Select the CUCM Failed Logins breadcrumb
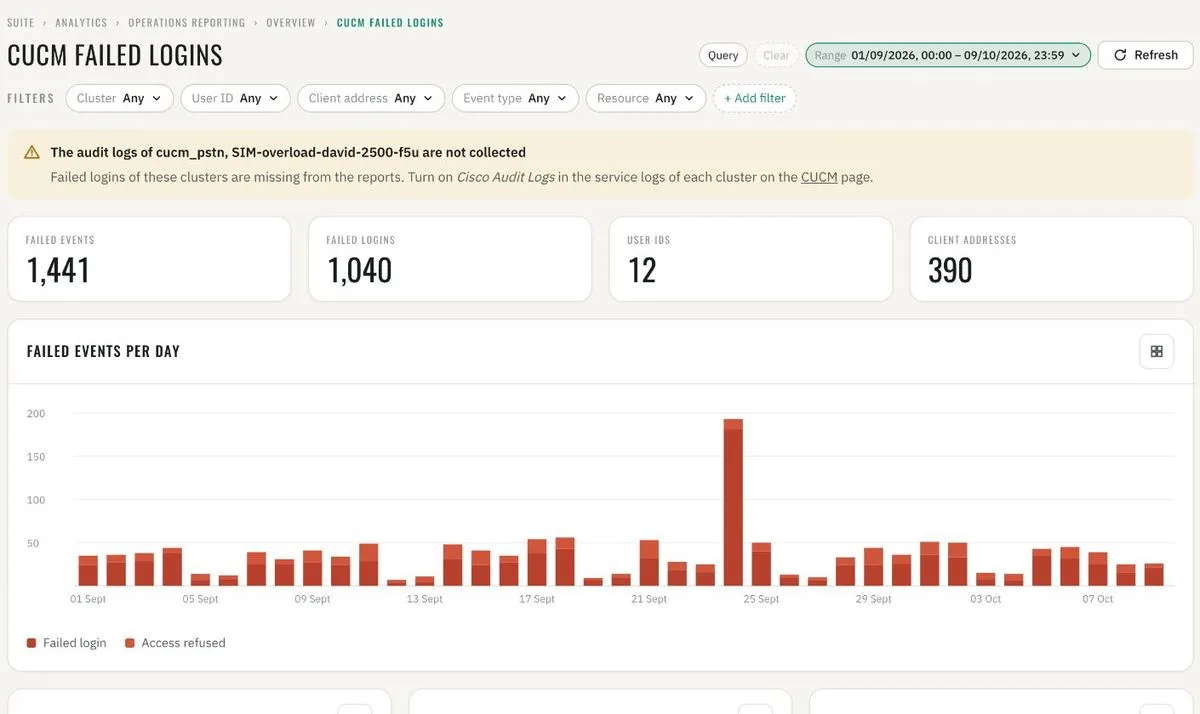Viewport: 1200px width, 714px height. coord(390,22)
